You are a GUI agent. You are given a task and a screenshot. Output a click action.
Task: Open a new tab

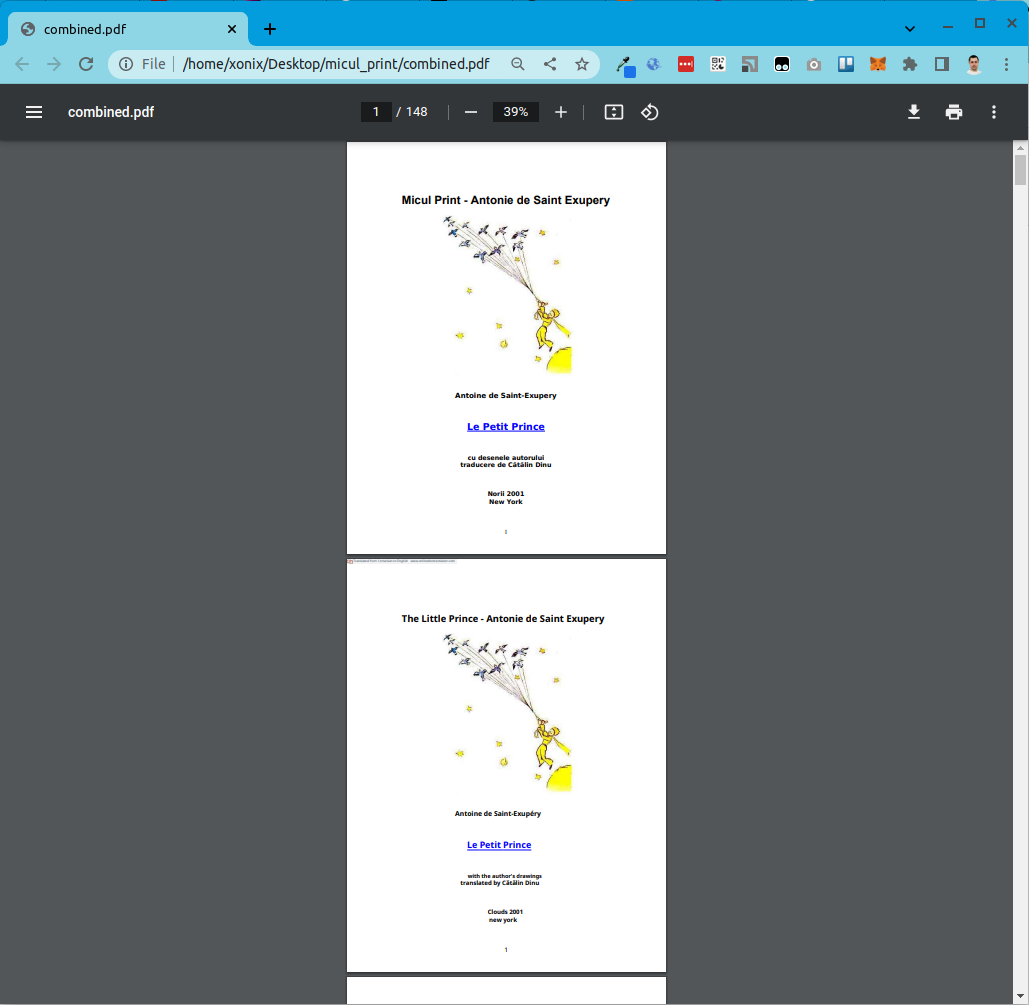tap(270, 29)
